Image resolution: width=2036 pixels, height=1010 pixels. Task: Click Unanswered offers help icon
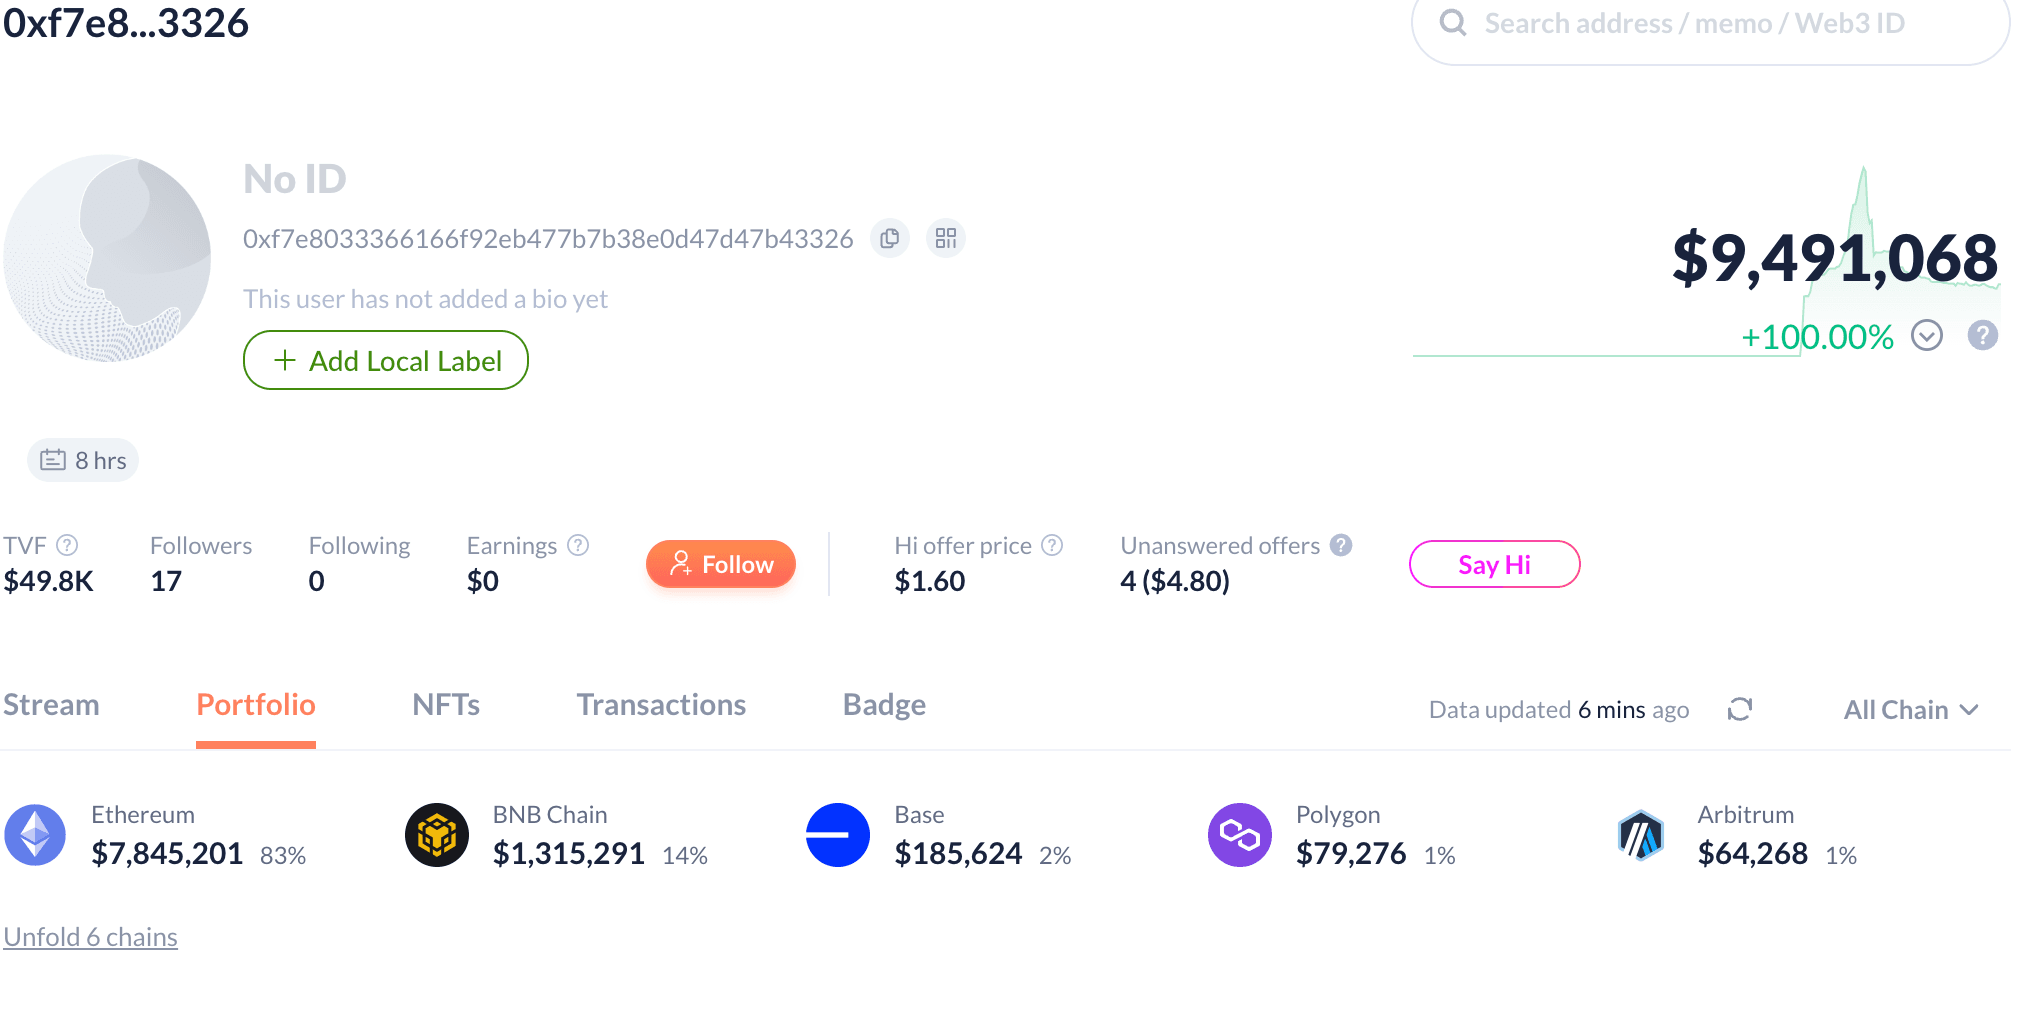coord(1341,545)
